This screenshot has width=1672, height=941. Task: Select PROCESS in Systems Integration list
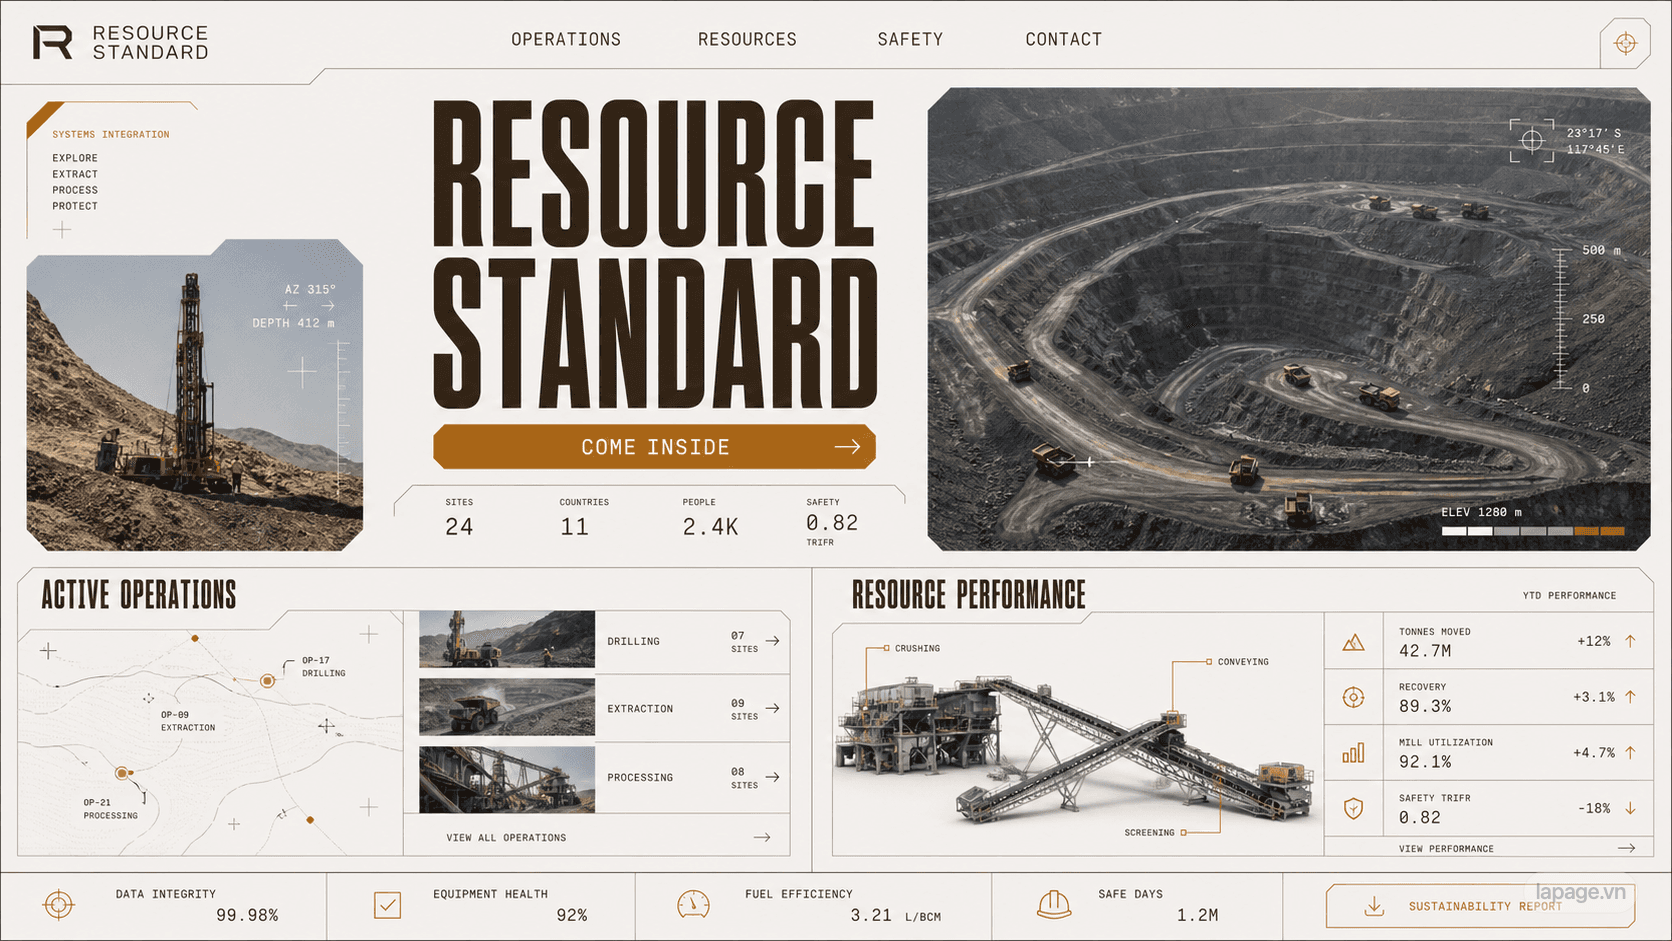[x=75, y=190]
